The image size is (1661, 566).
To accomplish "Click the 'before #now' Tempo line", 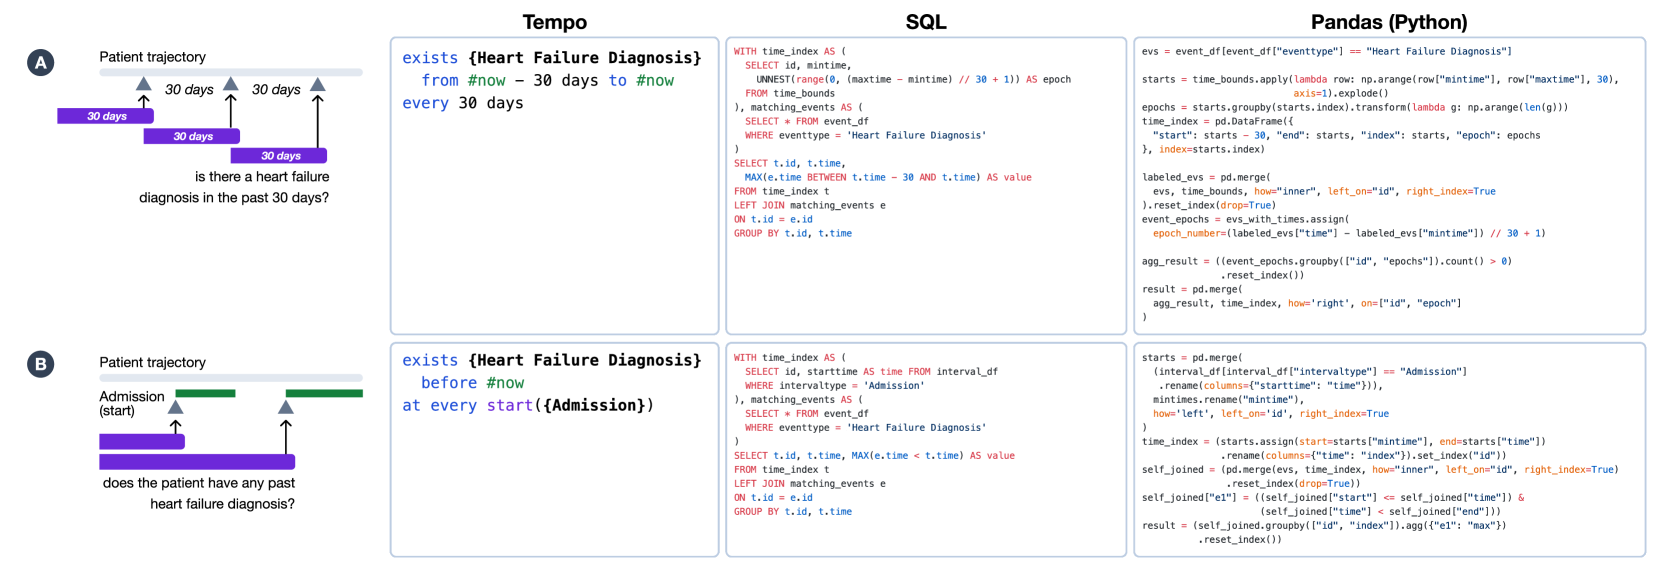I will click(x=472, y=383).
